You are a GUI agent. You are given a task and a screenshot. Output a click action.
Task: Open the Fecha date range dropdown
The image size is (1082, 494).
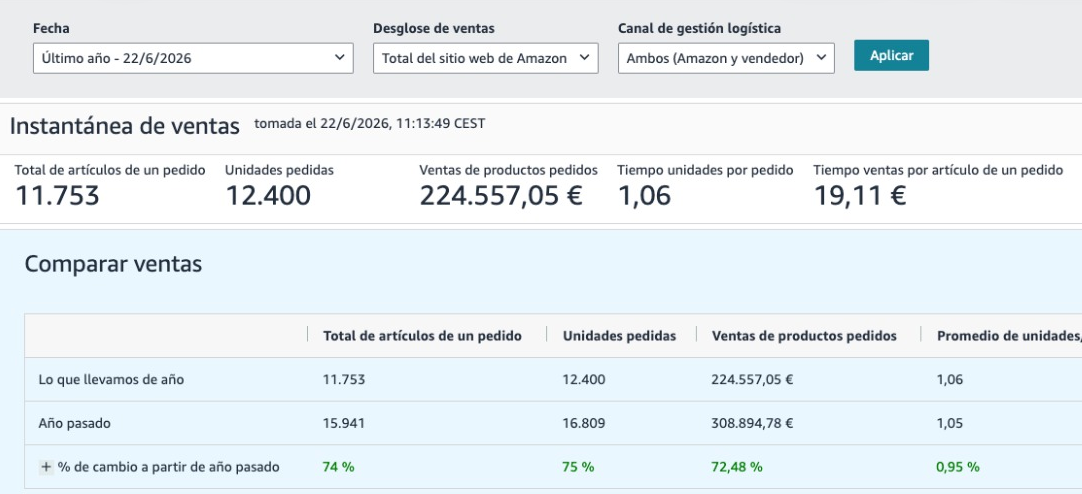pos(193,59)
